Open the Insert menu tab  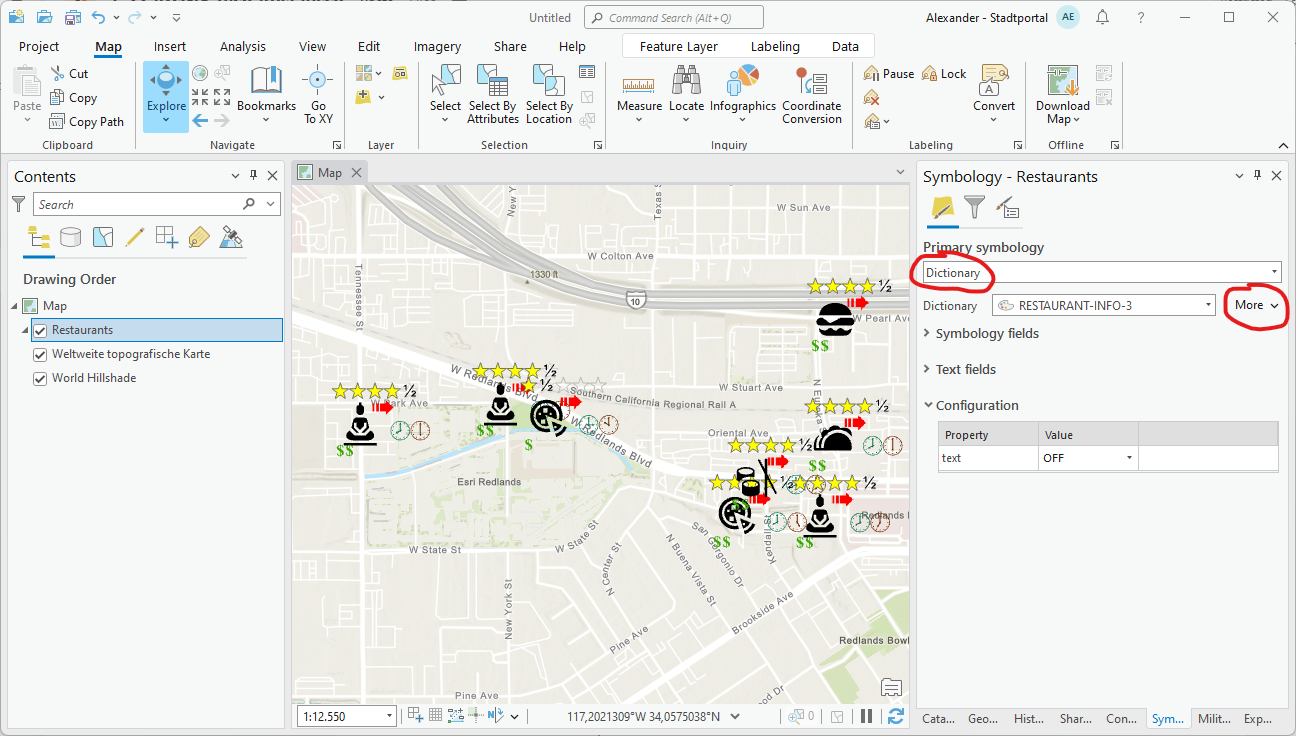169,45
